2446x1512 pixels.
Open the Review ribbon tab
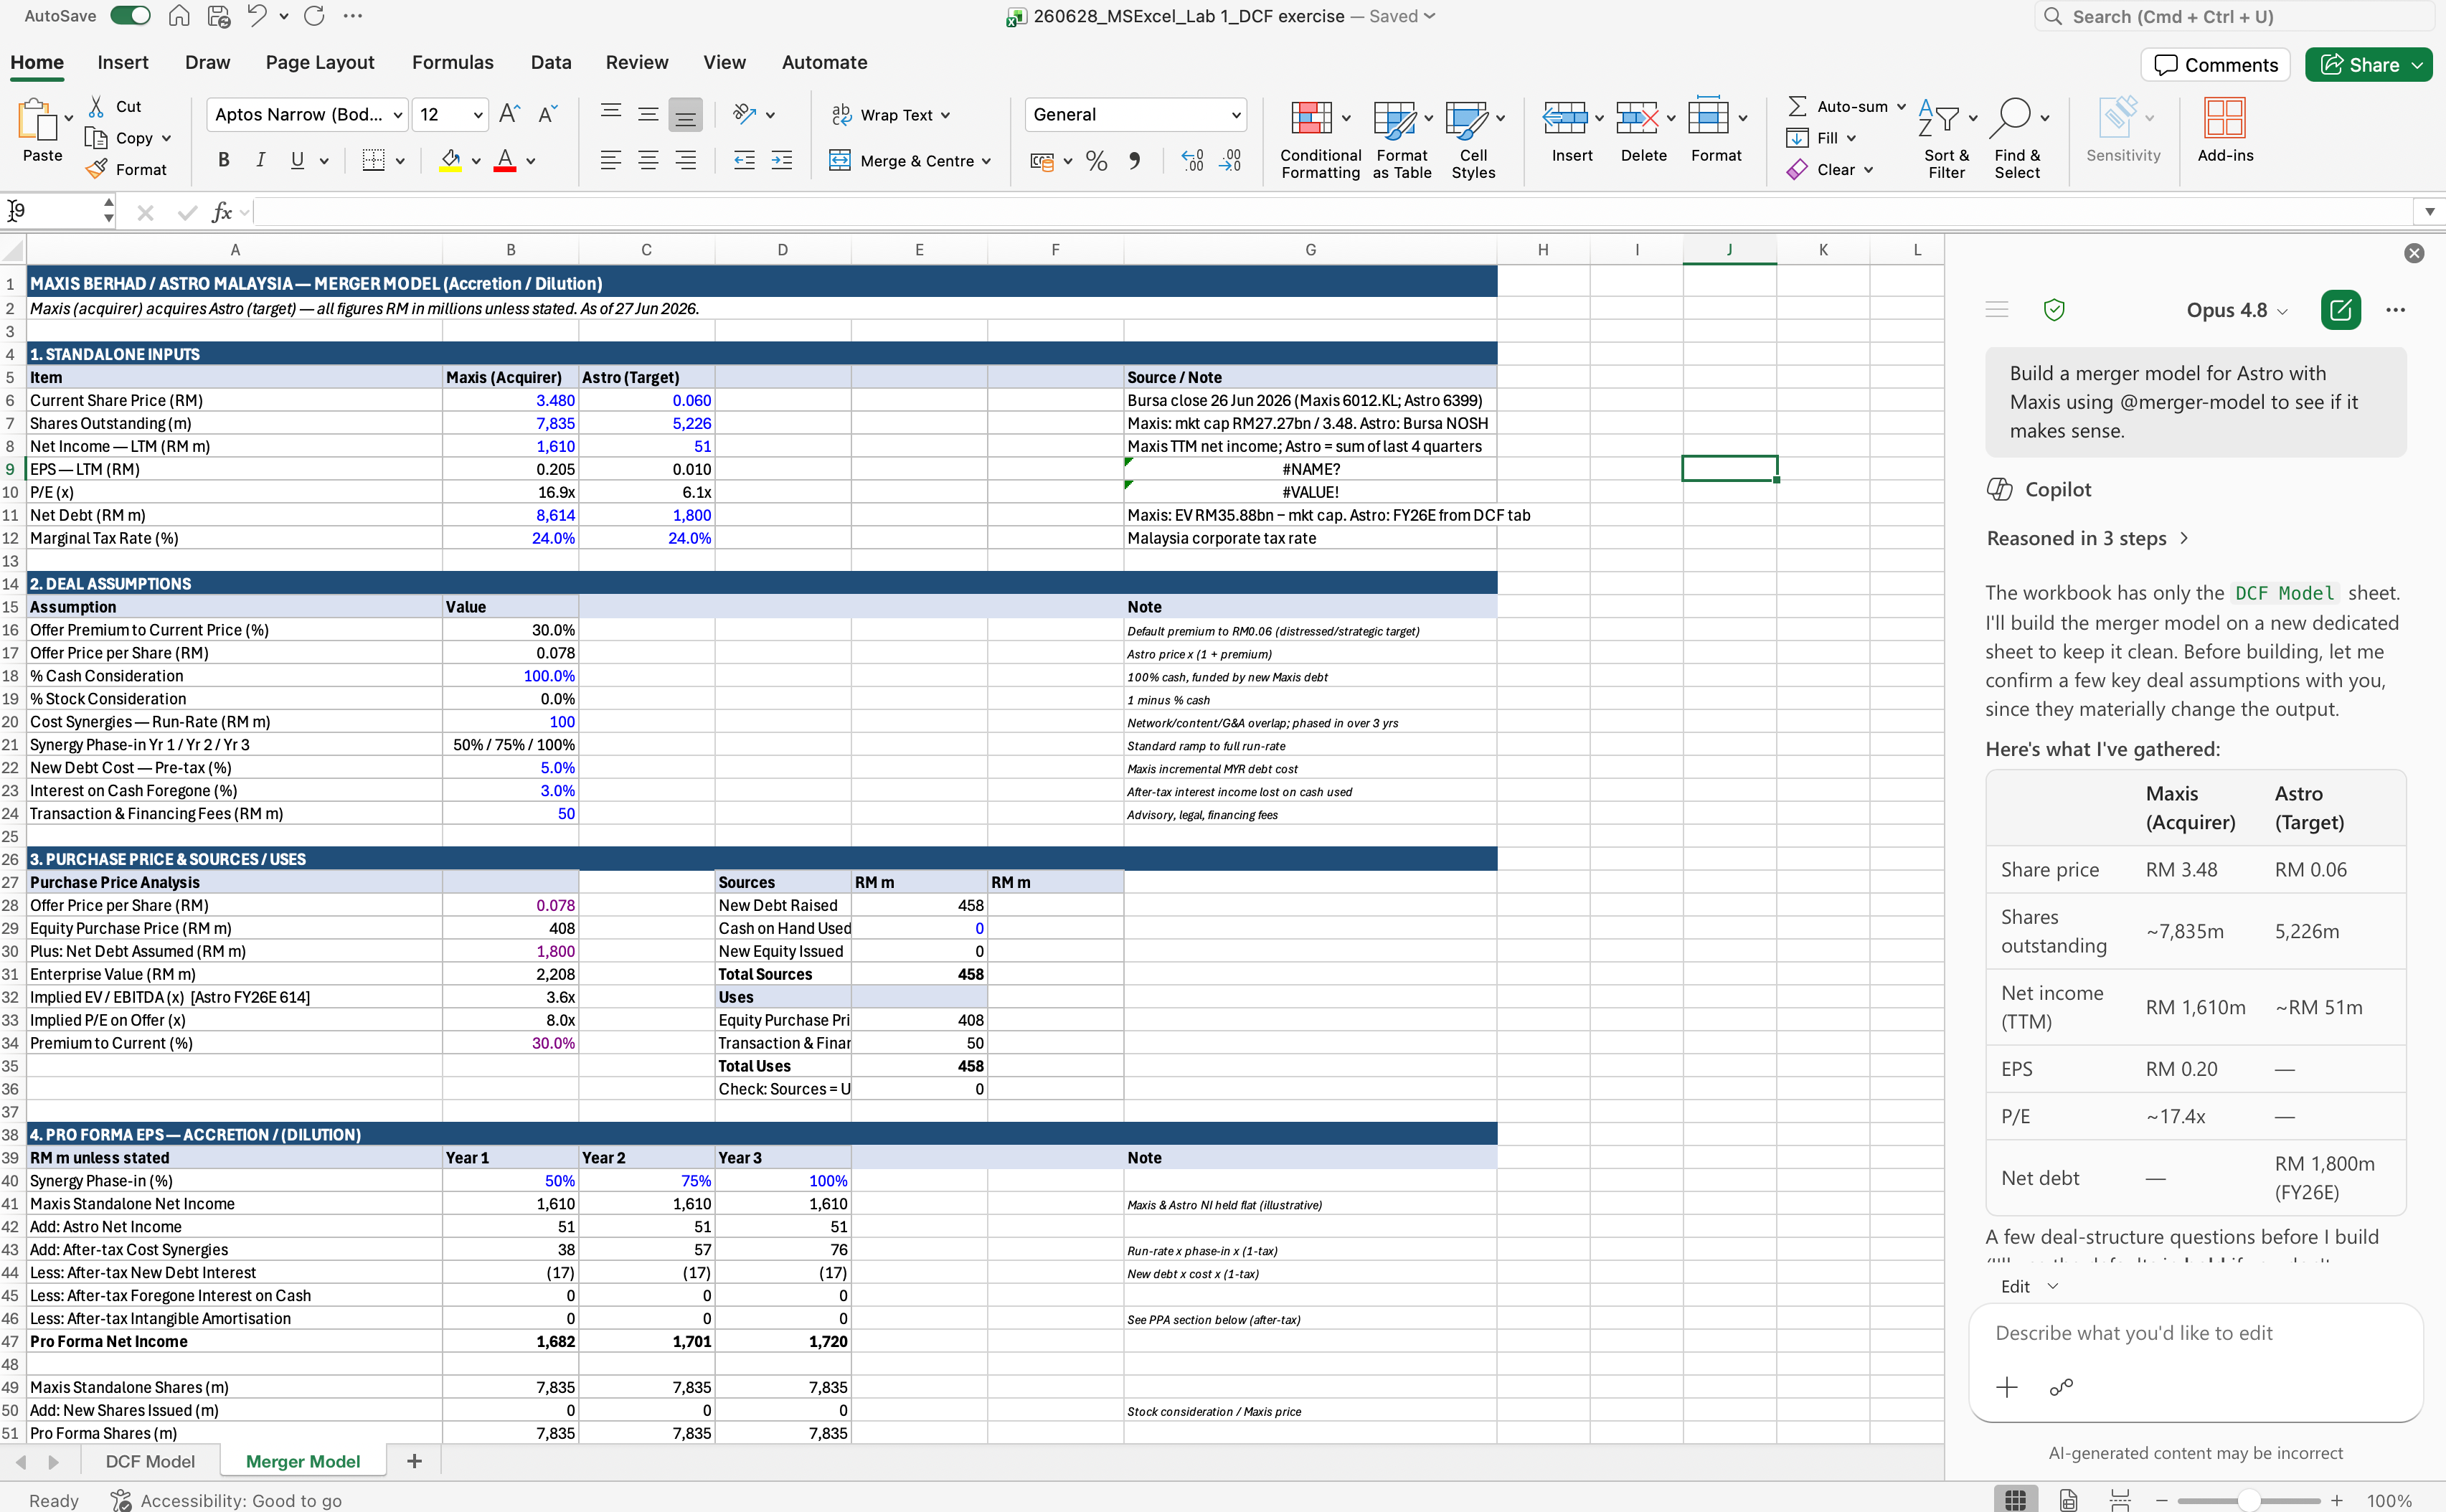[637, 62]
